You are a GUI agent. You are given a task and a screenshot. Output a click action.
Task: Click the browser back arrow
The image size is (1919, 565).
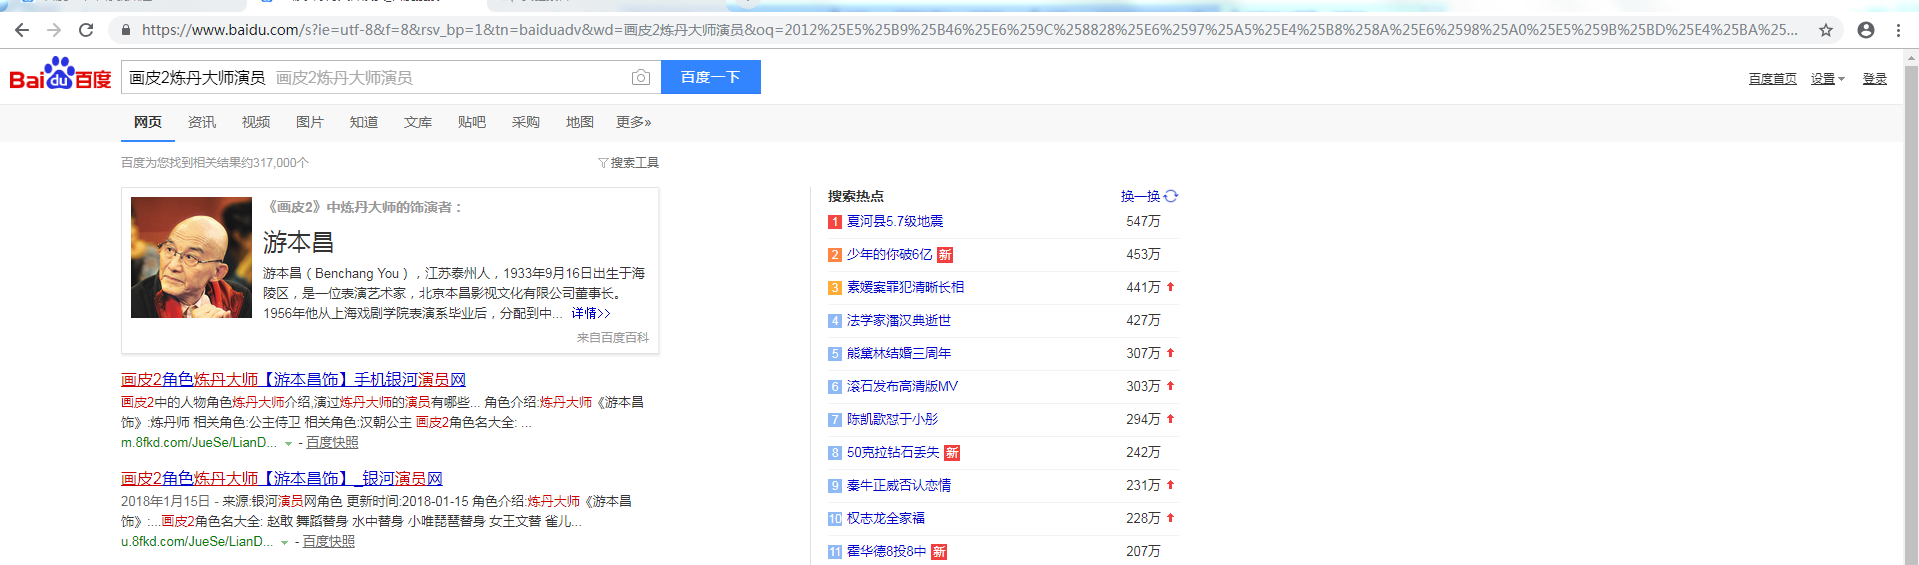pos(22,30)
